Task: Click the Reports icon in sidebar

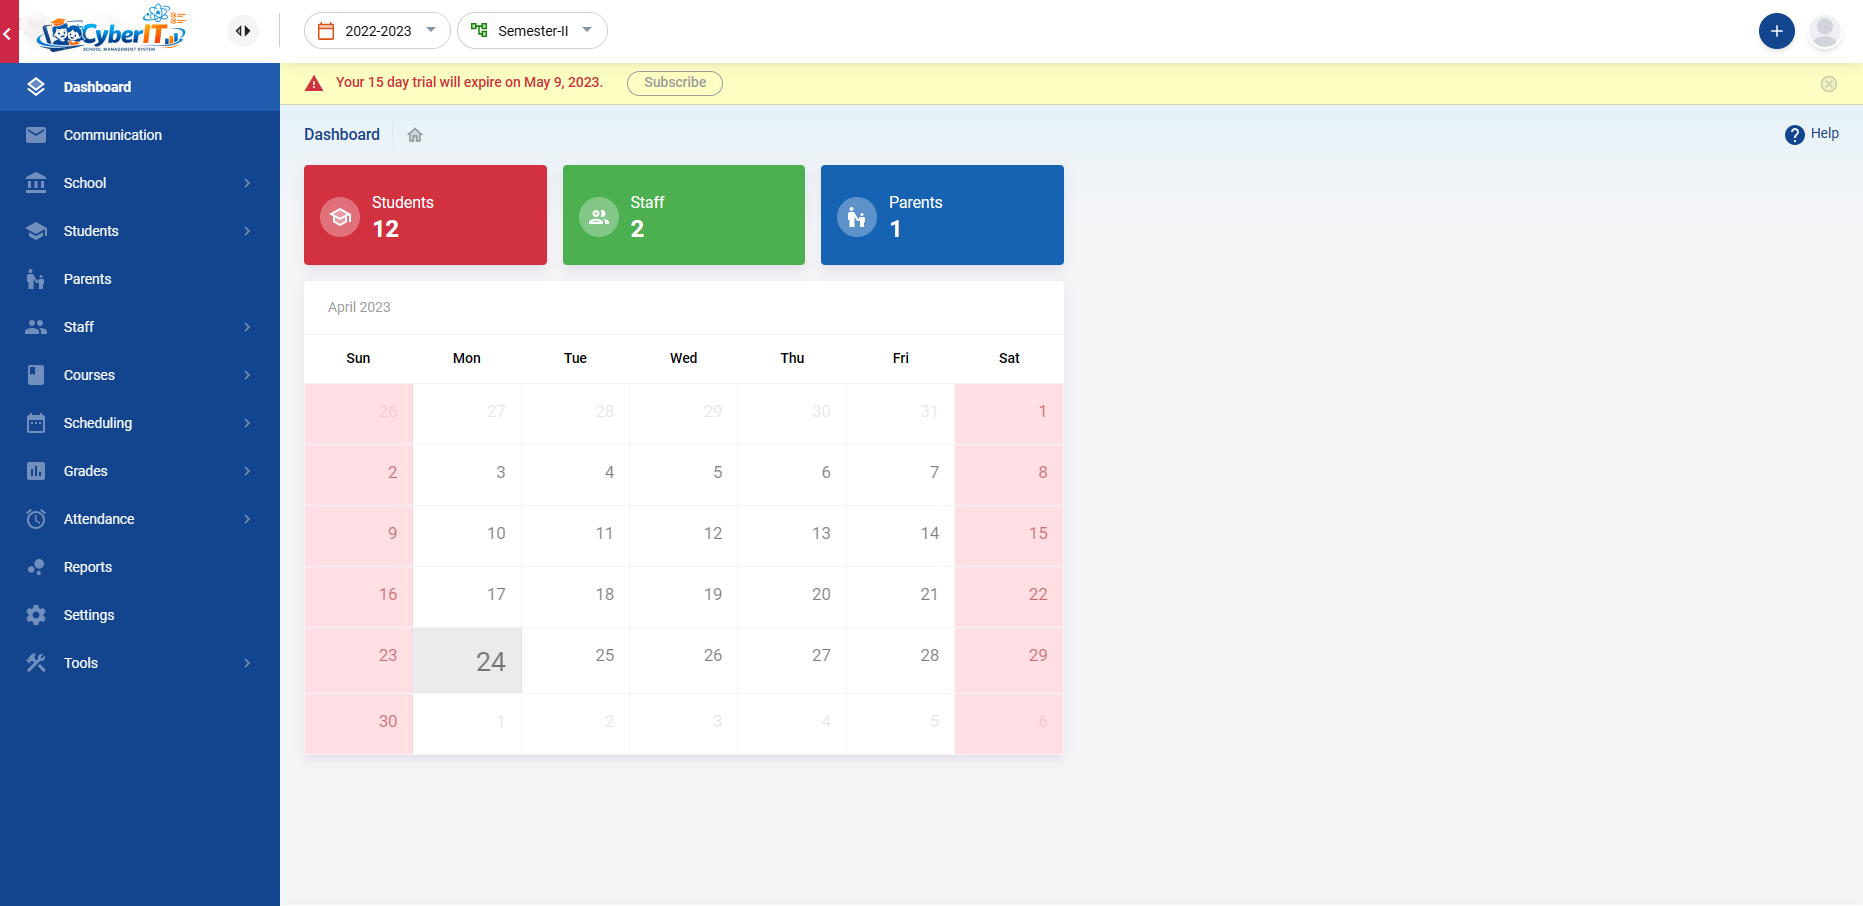Action: tap(36, 567)
